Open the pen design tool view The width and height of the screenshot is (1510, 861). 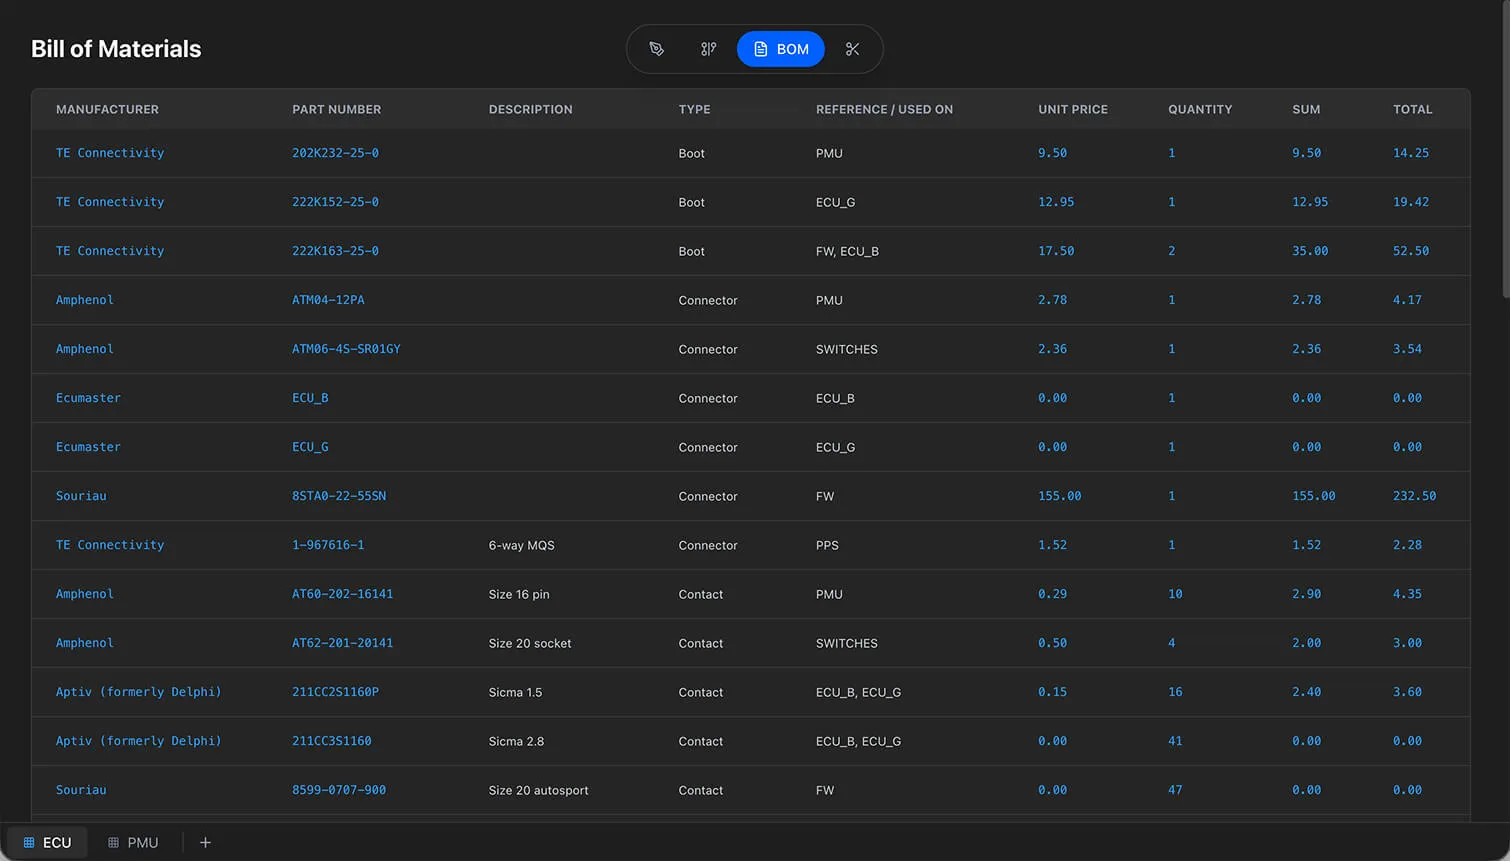656,49
